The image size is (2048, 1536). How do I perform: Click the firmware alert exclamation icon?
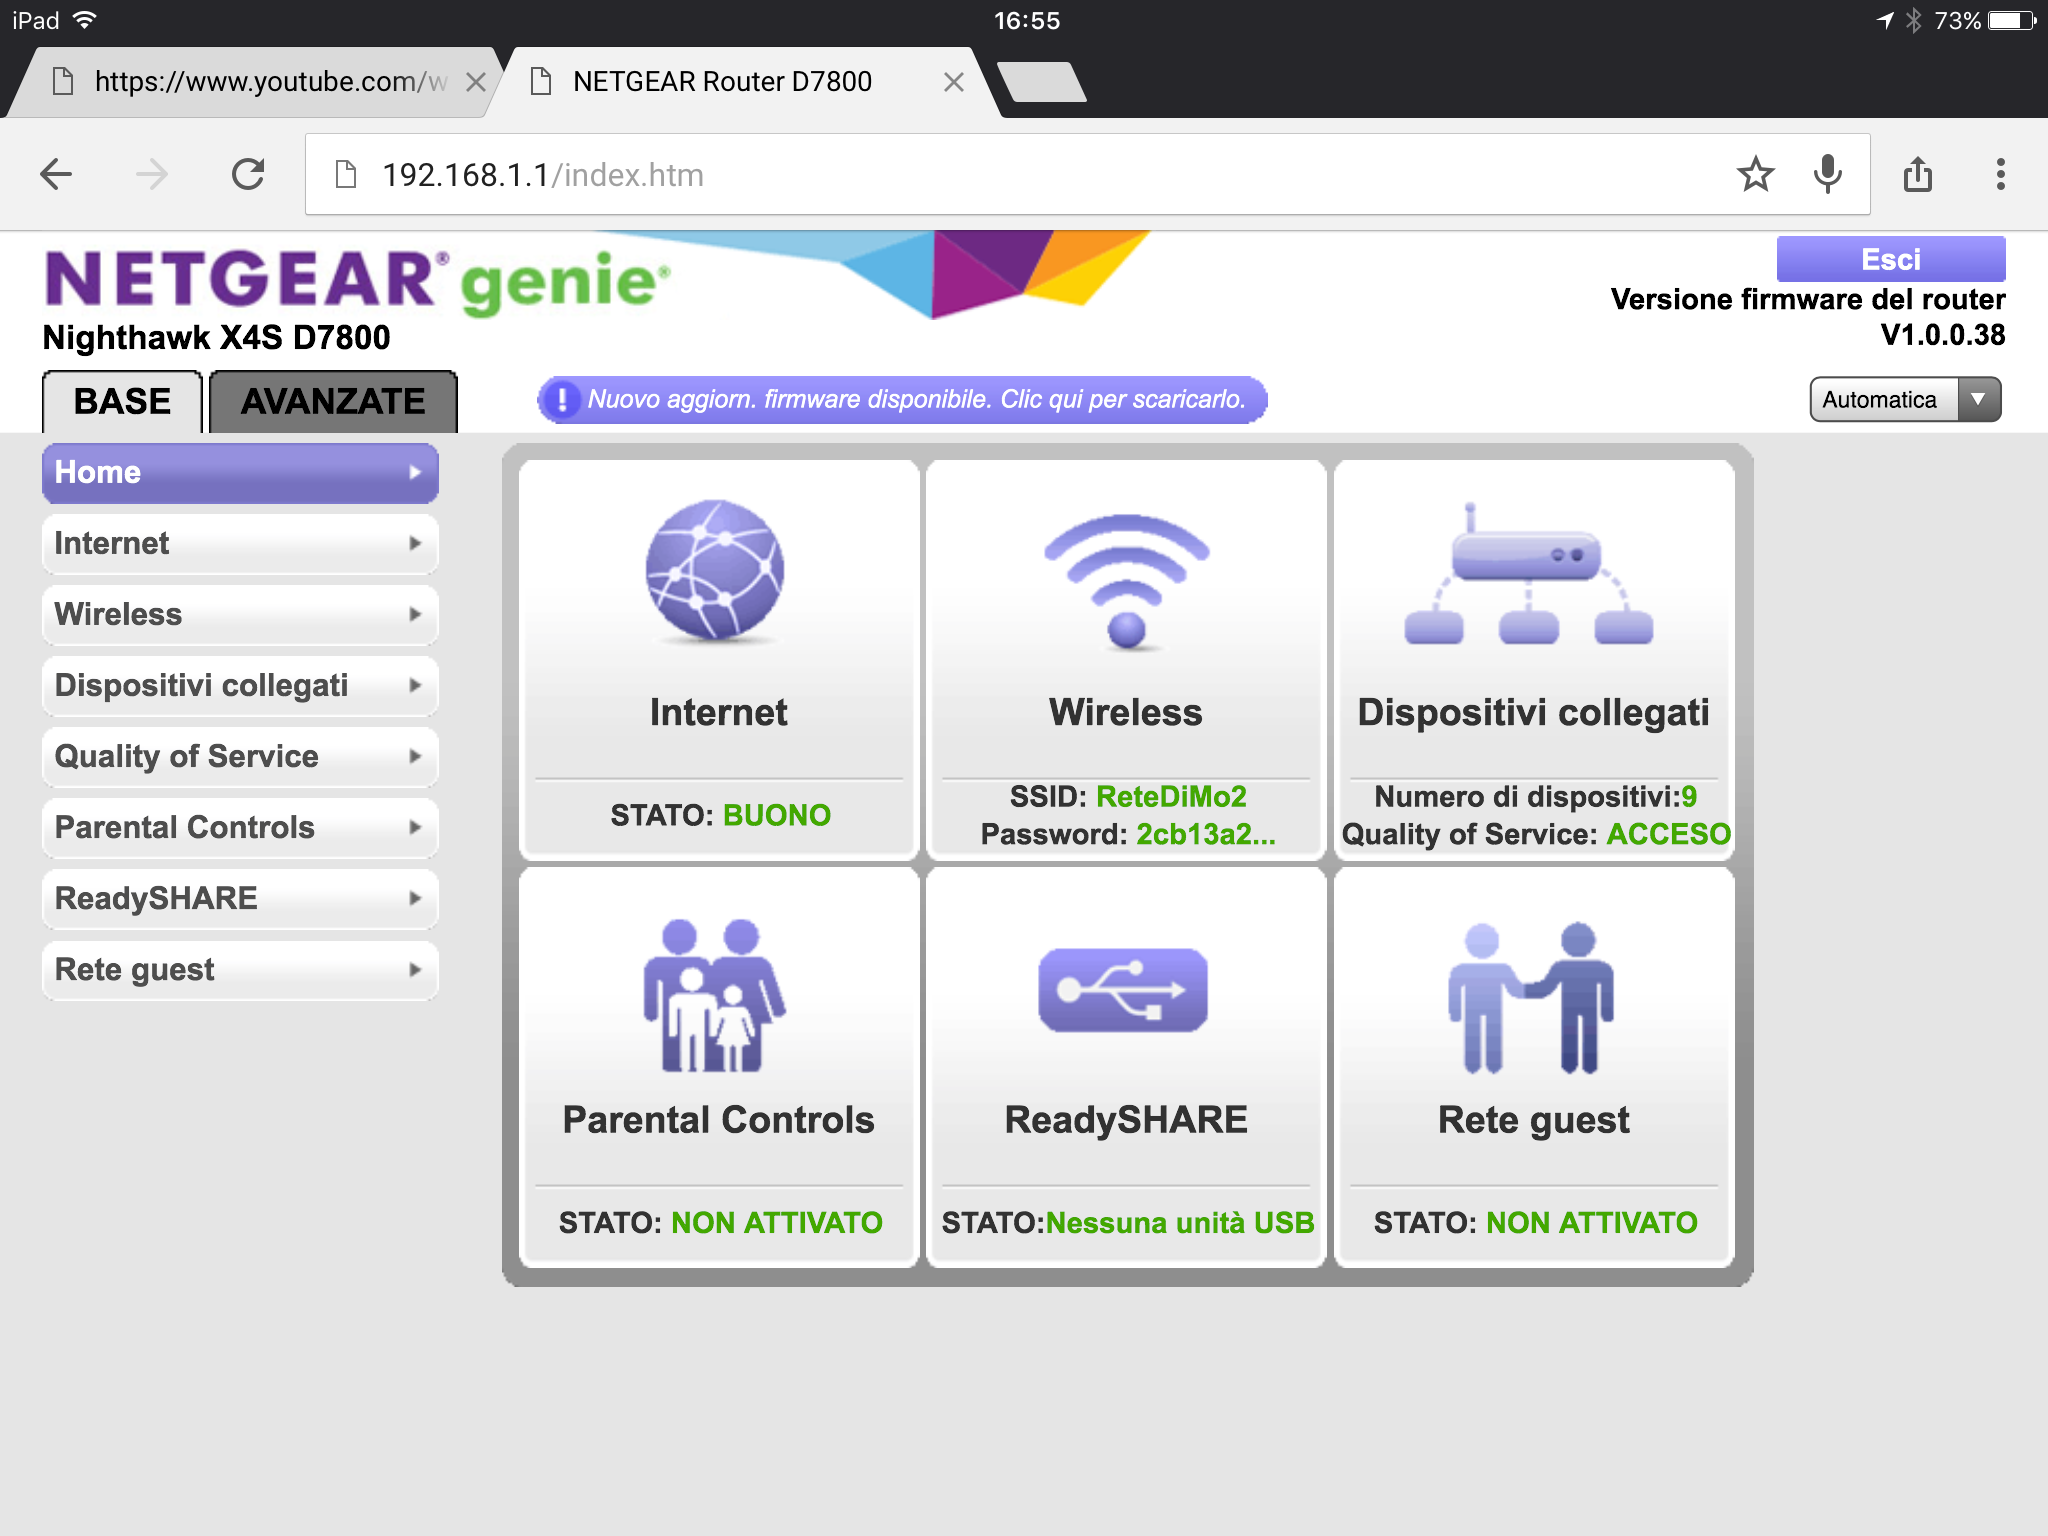[x=563, y=400]
